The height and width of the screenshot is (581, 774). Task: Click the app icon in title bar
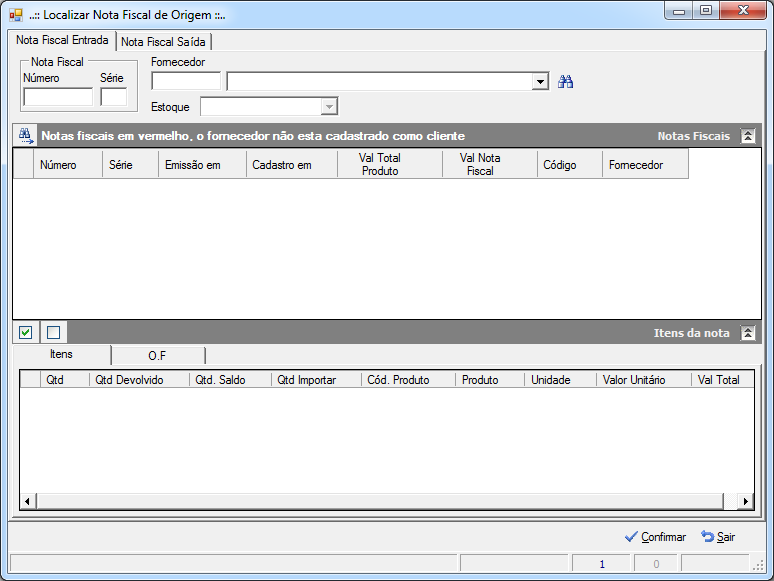(16, 15)
